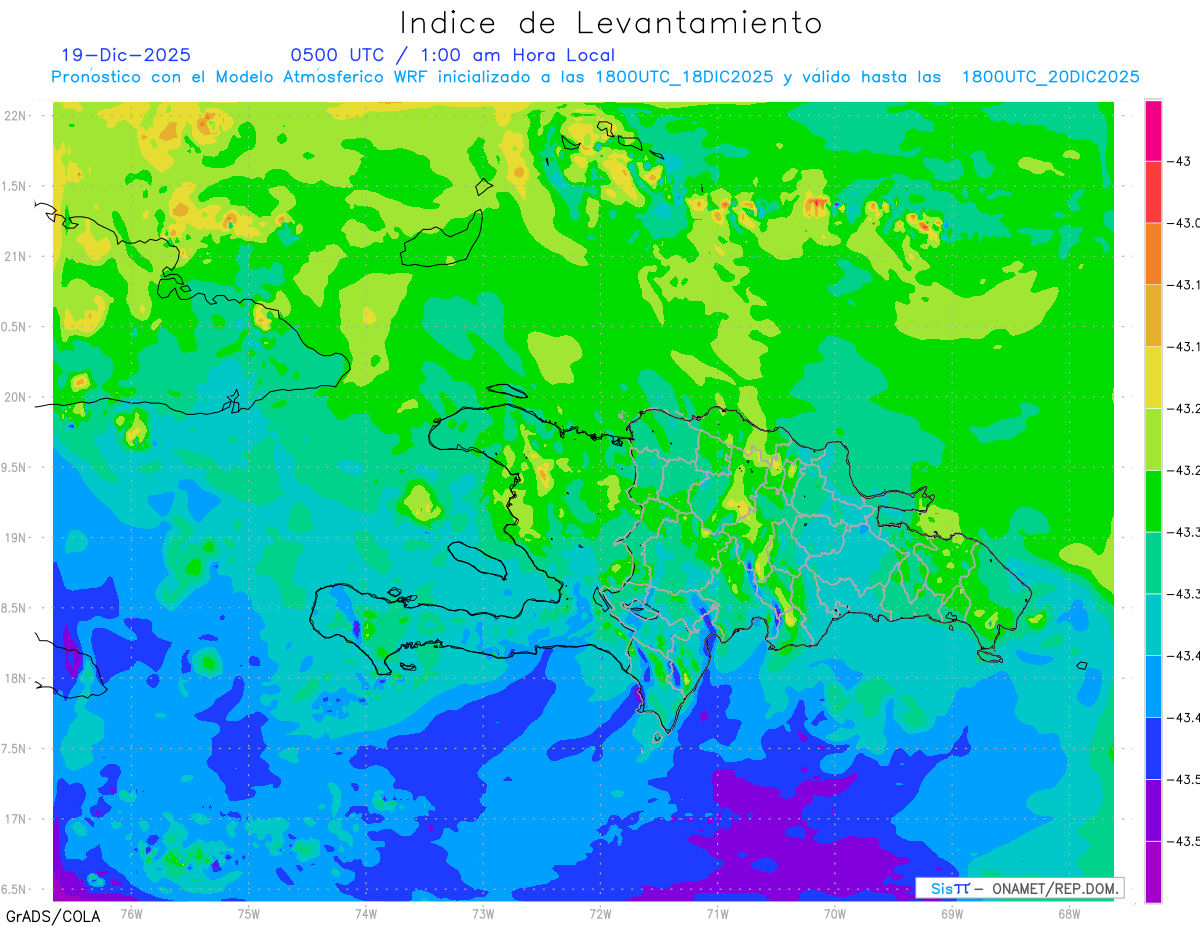Click the Tortuga Island outline north of Haiti
1200x927 pixels.
click(507, 391)
